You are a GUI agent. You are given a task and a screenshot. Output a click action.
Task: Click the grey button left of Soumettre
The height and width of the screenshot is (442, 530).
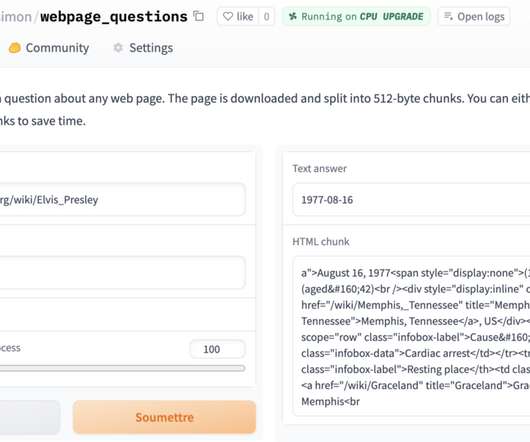pyautogui.click(x=30, y=417)
